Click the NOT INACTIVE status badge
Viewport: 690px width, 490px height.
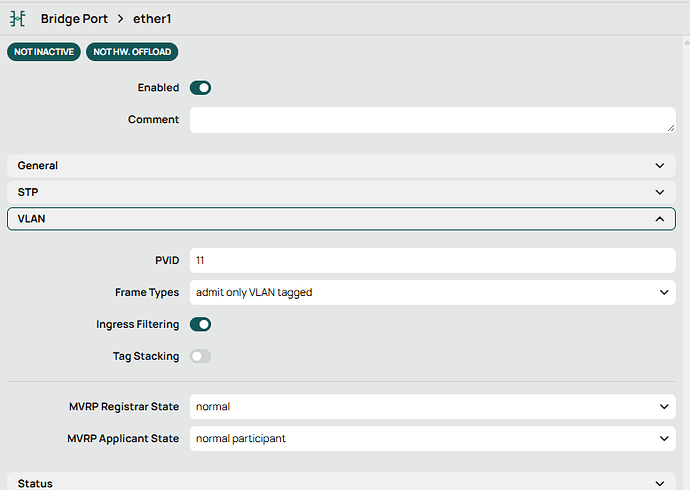44,52
